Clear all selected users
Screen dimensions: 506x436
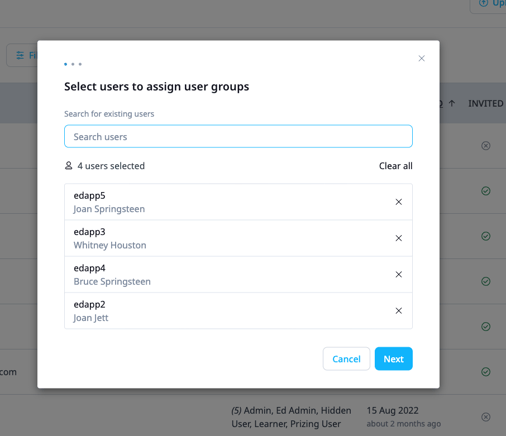click(395, 166)
